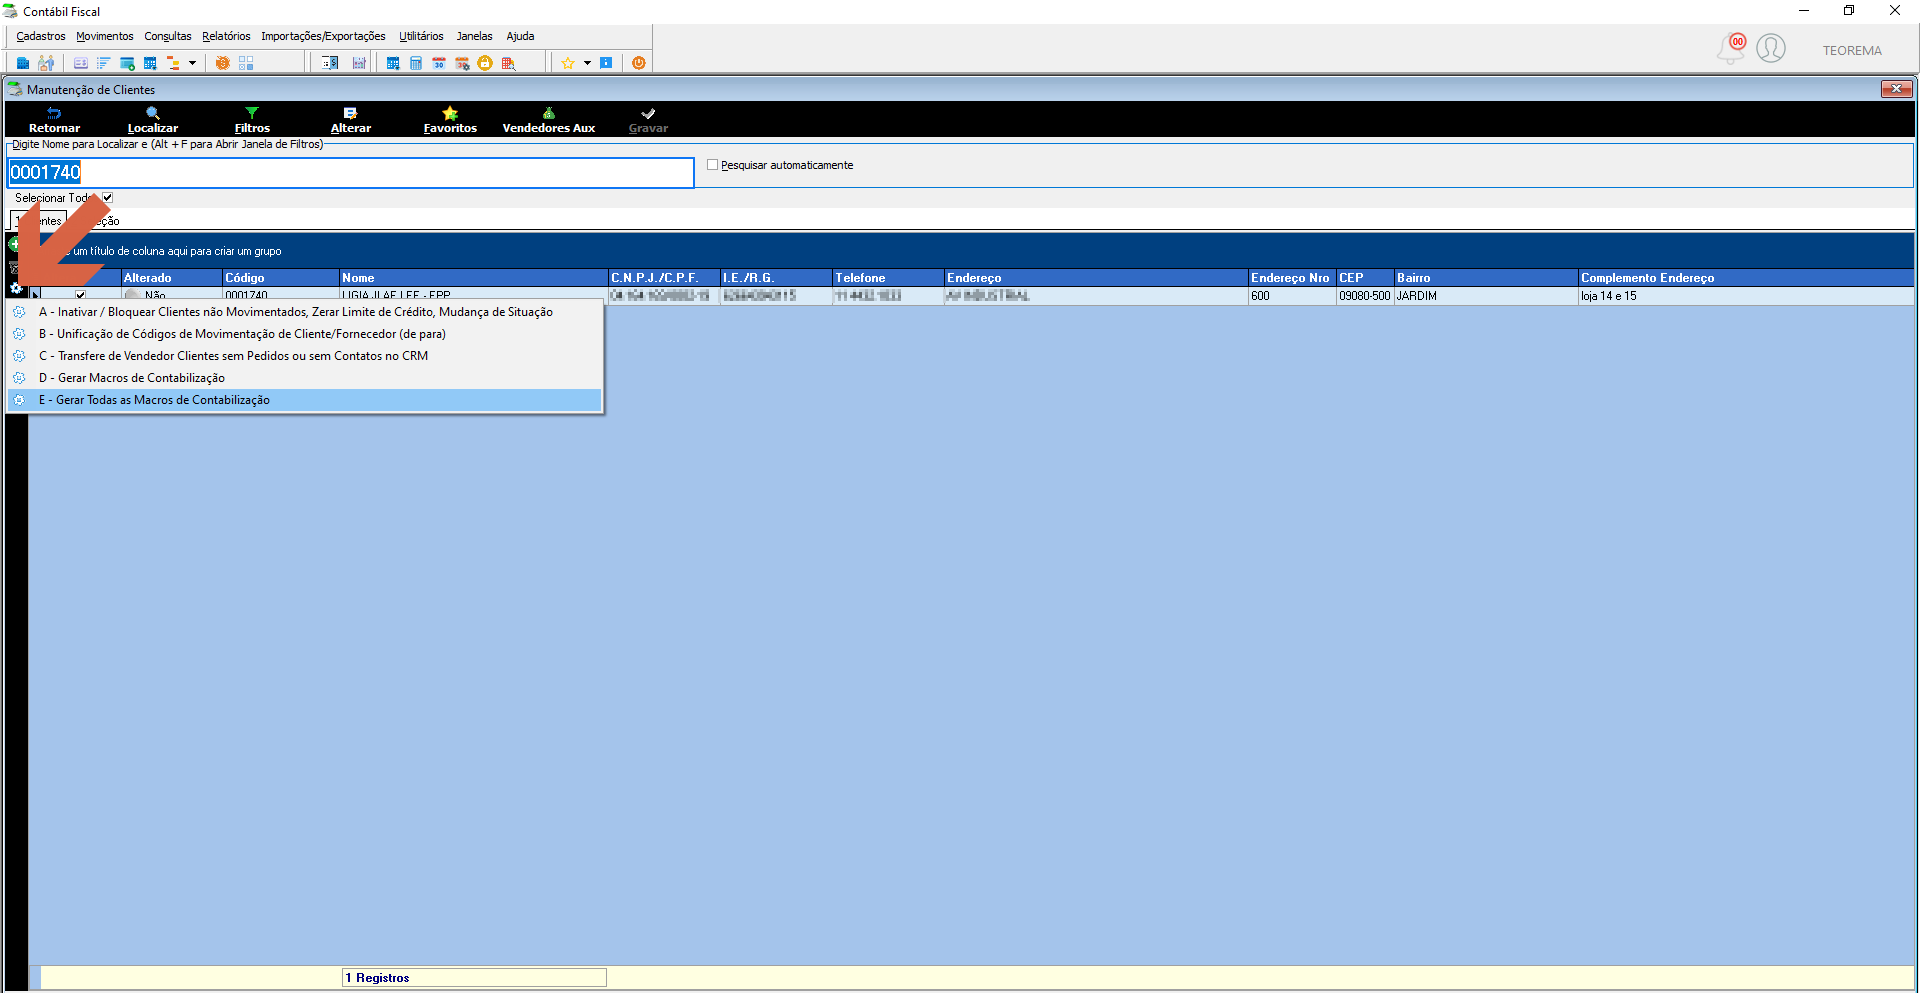Screen dimensions: 1920x993
Task: Click the Gravar button
Action: point(648,120)
